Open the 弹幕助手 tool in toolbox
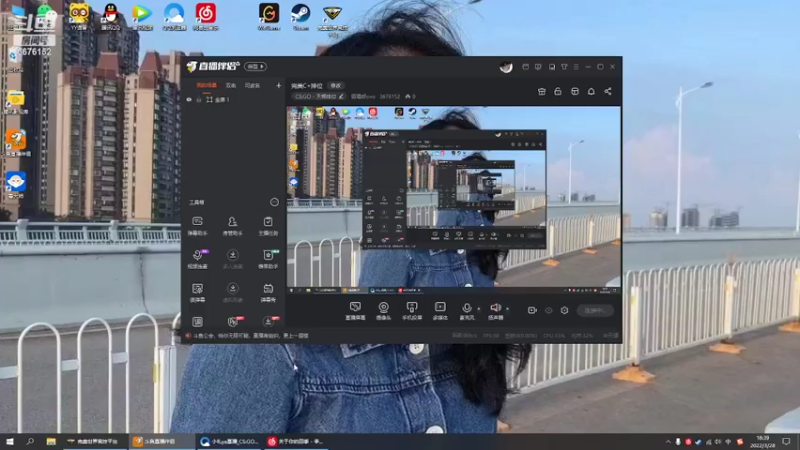Screen dimensions: 800x450 tap(197, 226)
